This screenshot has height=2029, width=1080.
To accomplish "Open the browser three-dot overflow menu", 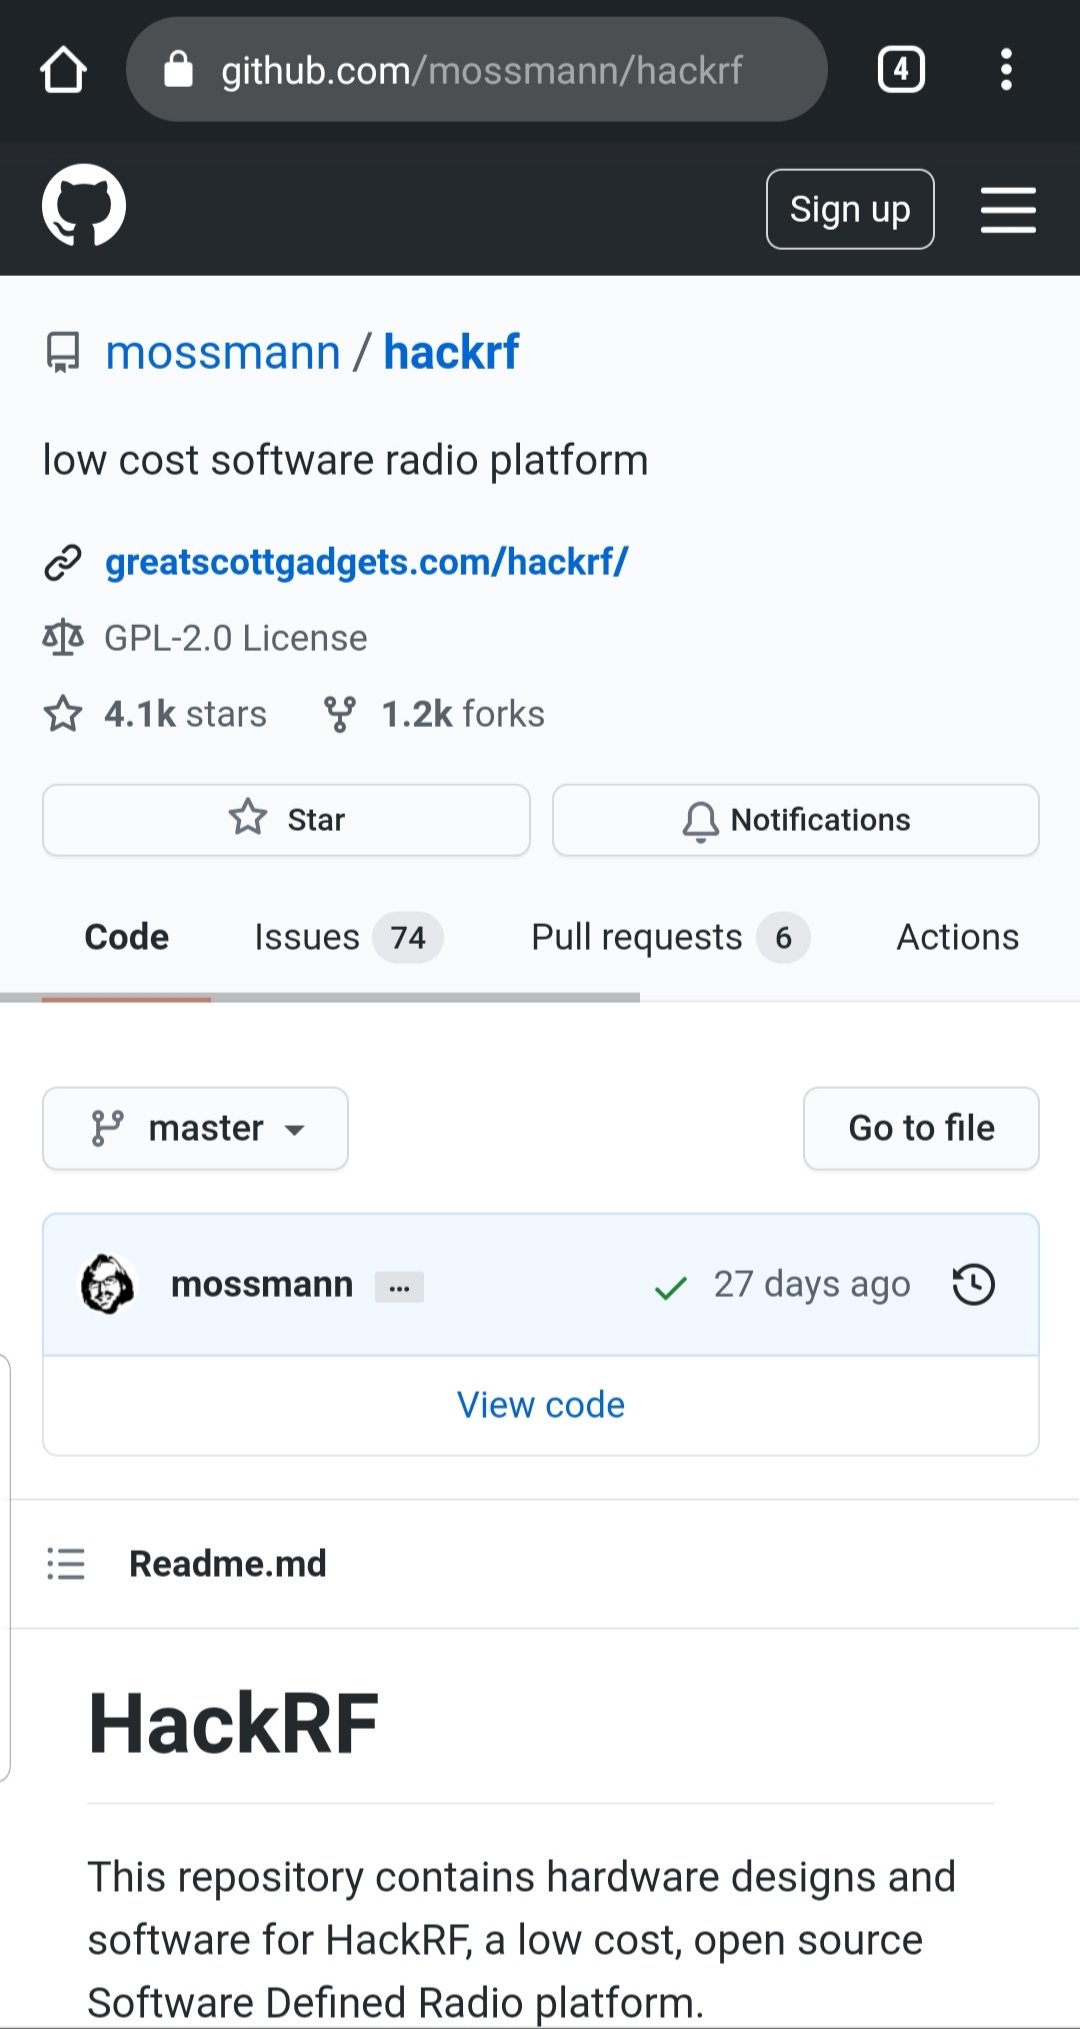I will point(1006,70).
